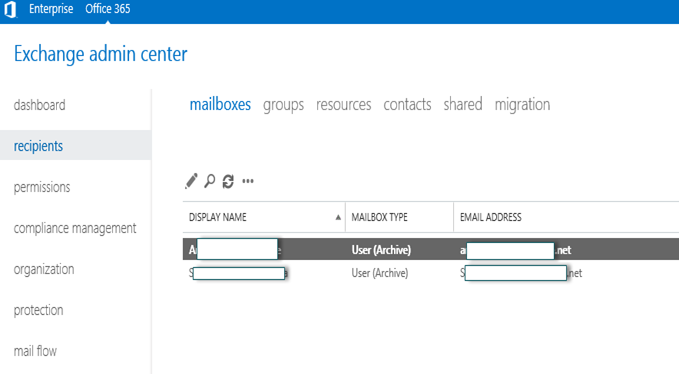Image resolution: width=679 pixels, height=374 pixels.
Task: Switch to the Enterprise header link
Action: click(51, 9)
